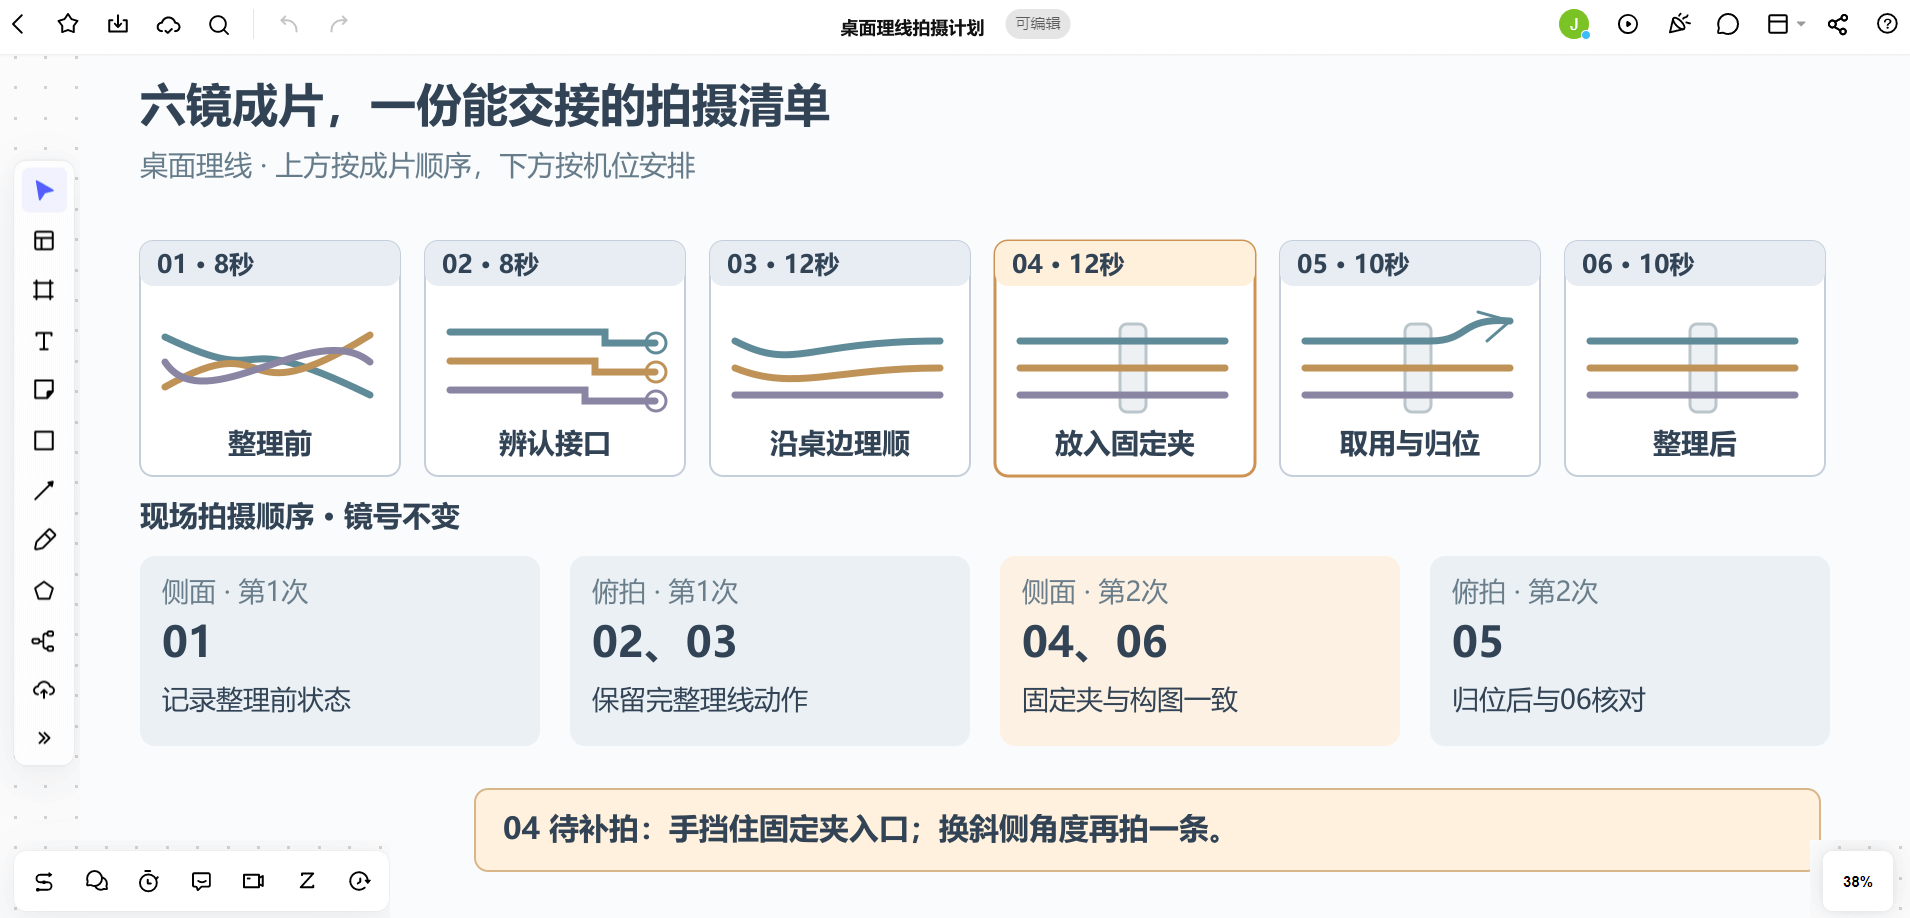1910x918 pixels.
Task: Select the polygon shape tool
Action: [x=44, y=590]
